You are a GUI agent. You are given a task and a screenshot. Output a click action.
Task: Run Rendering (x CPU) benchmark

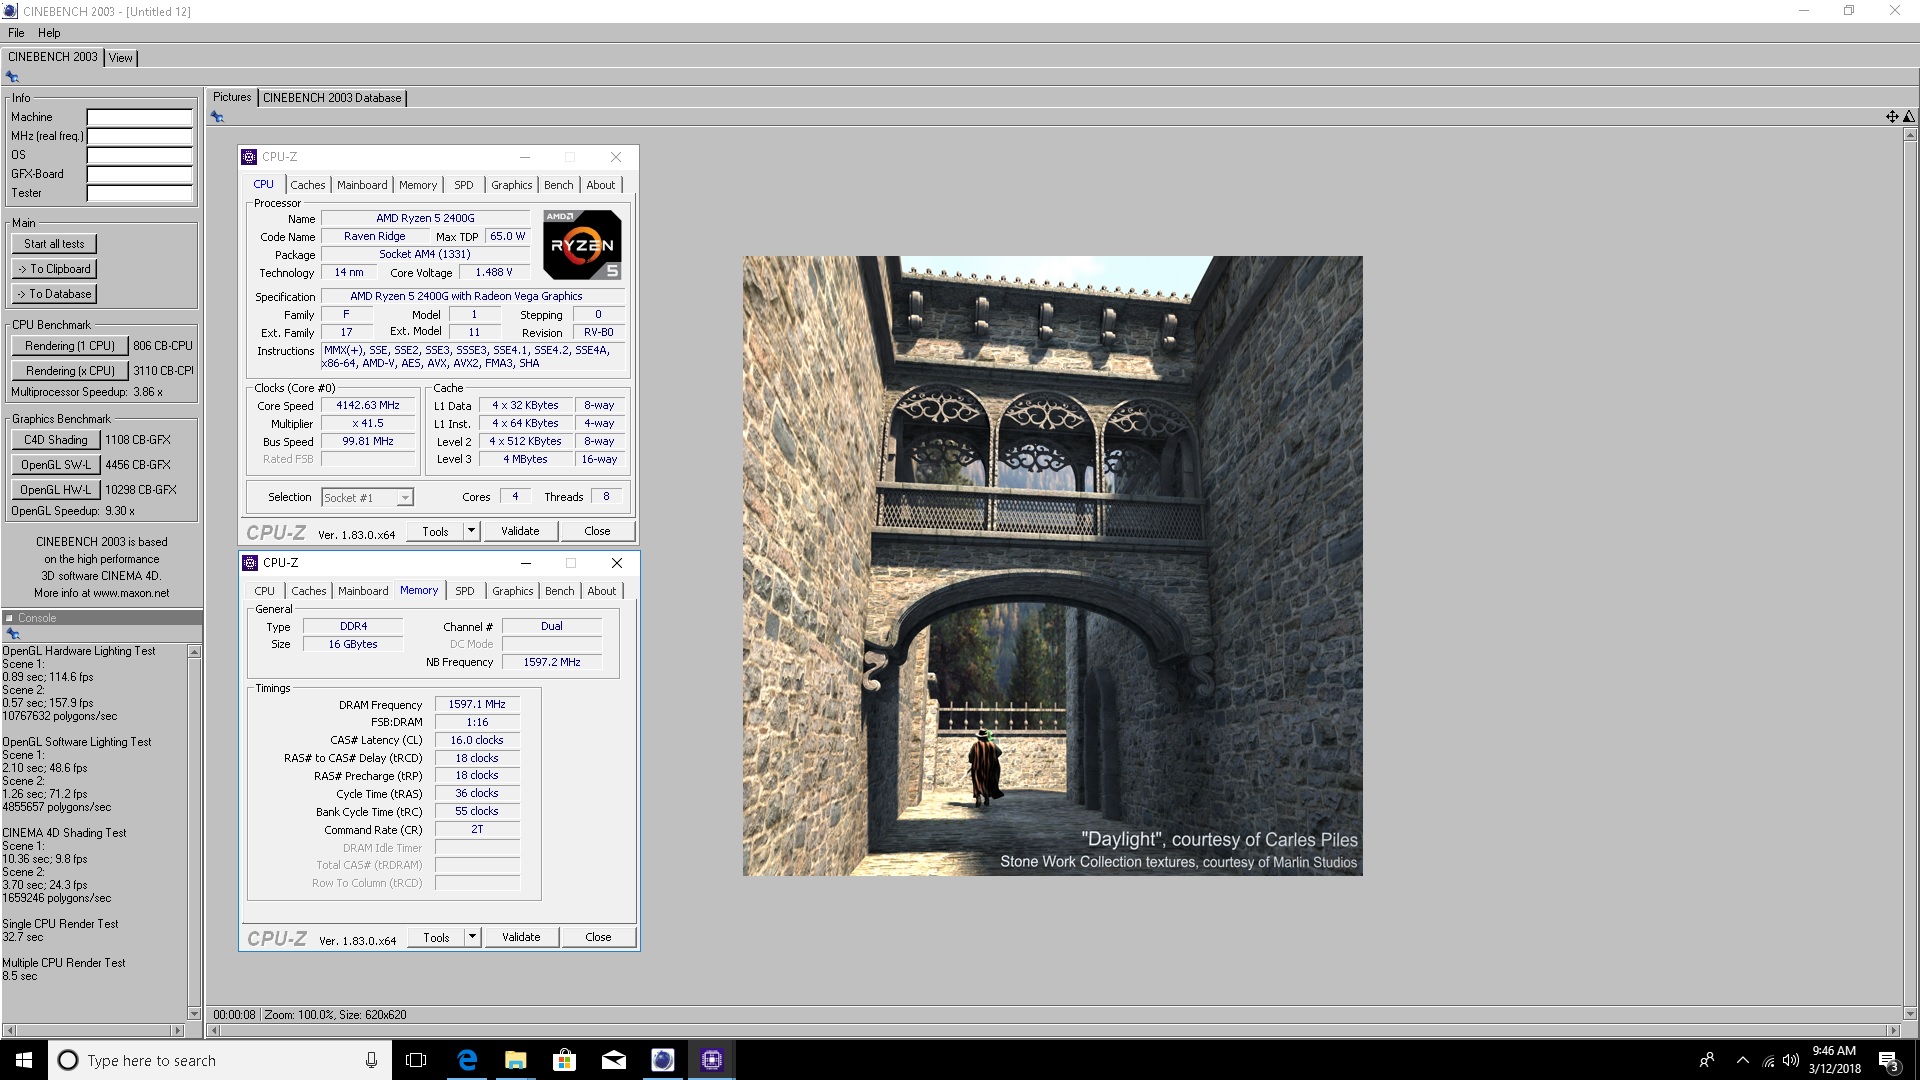(x=70, y=371)
